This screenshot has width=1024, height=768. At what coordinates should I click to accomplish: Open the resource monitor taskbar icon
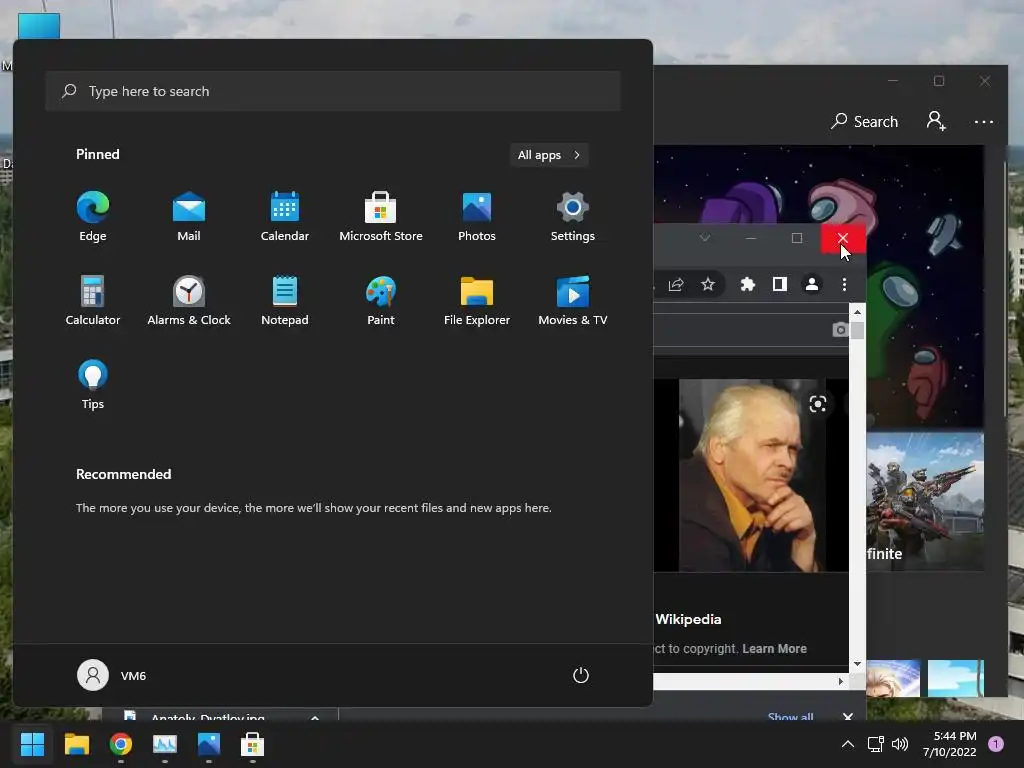(165, 744)
